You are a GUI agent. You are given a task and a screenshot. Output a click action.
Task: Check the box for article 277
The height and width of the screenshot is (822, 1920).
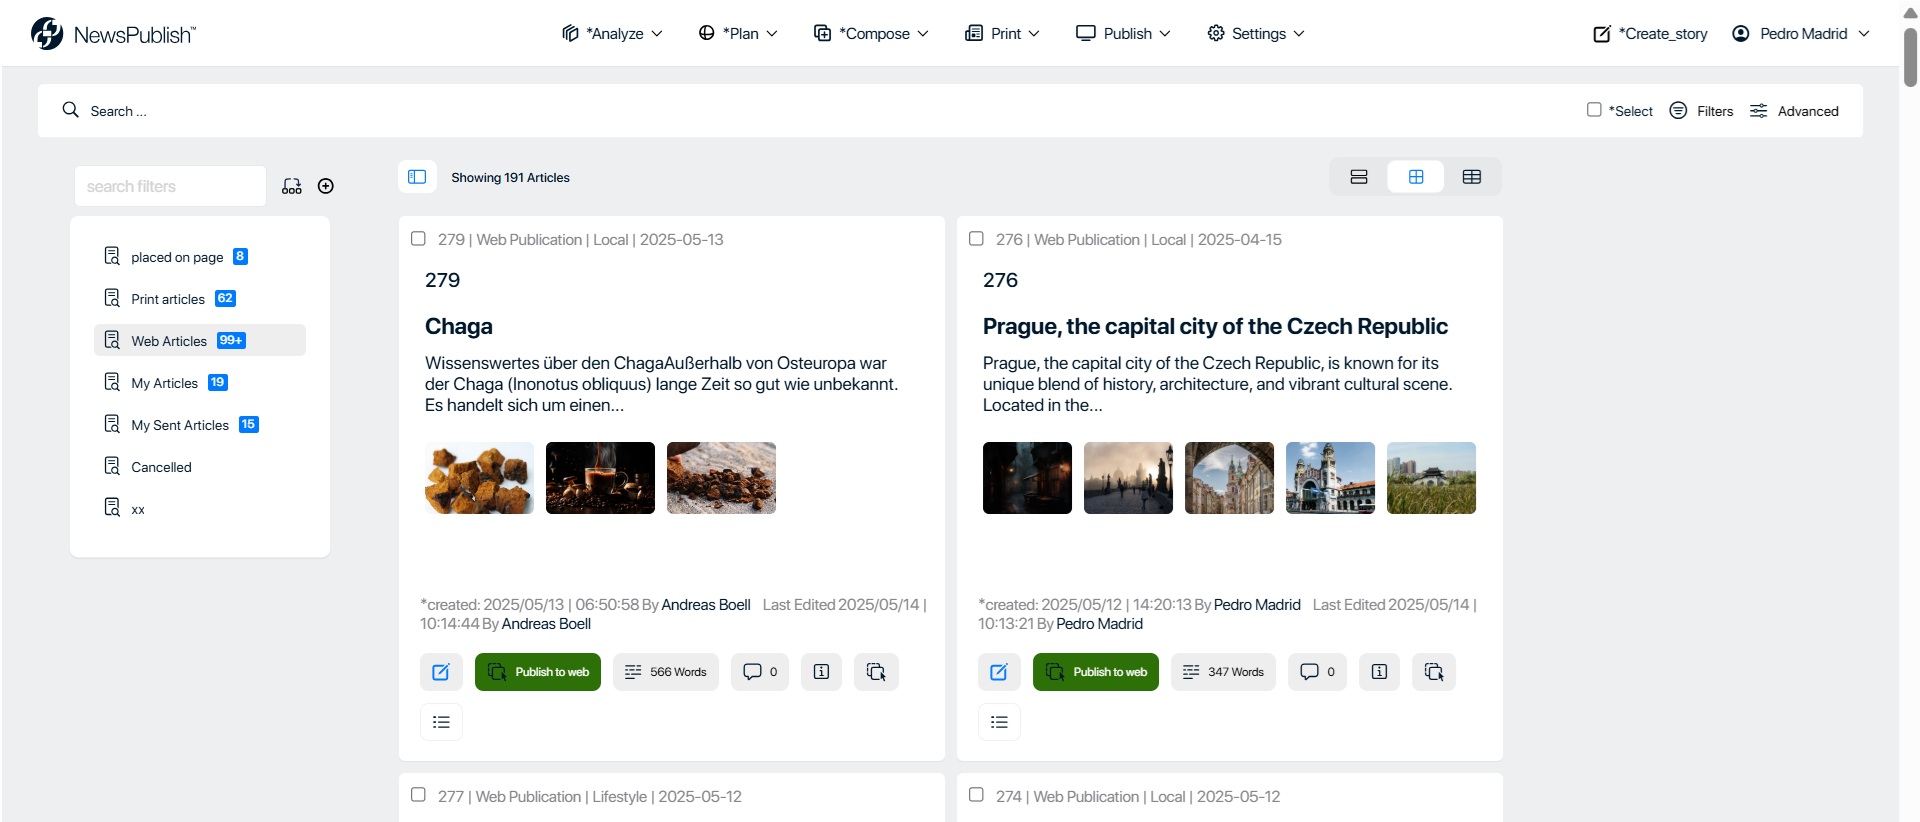click(x=418, y=795)
